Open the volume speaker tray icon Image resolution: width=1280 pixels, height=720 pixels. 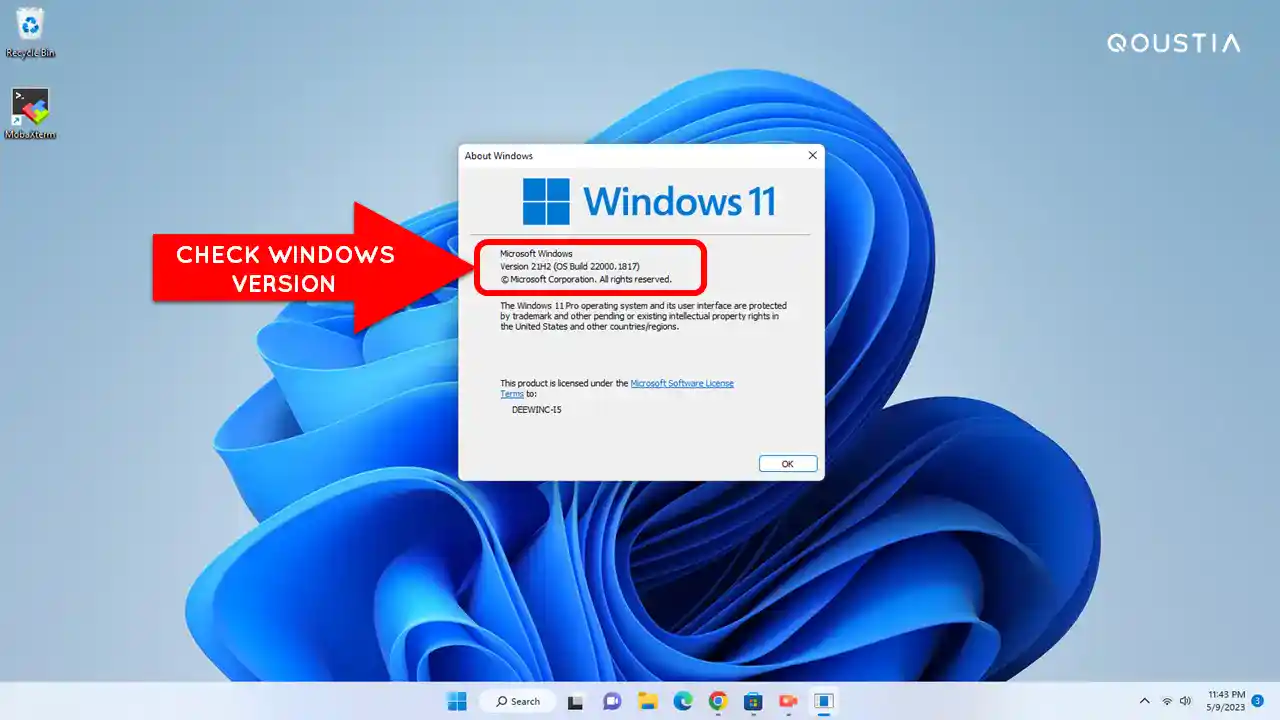click(1186, 701)
